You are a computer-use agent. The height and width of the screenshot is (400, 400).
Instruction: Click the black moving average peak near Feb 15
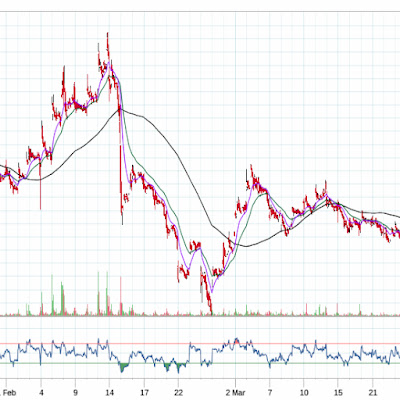tap(121, 109)
